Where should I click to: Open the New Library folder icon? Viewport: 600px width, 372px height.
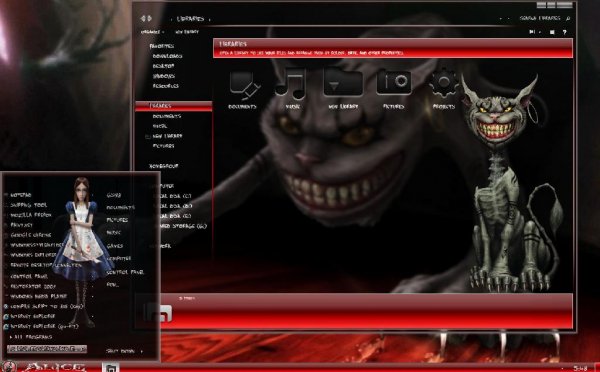click(343, 82)
